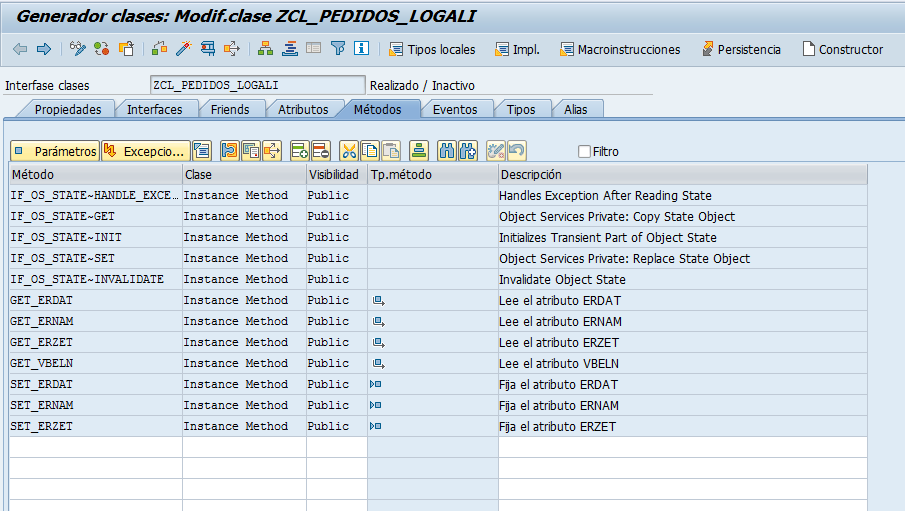Click the green sort/stack icon
This screenshot has width=905, height=511.
click(418, 151)
